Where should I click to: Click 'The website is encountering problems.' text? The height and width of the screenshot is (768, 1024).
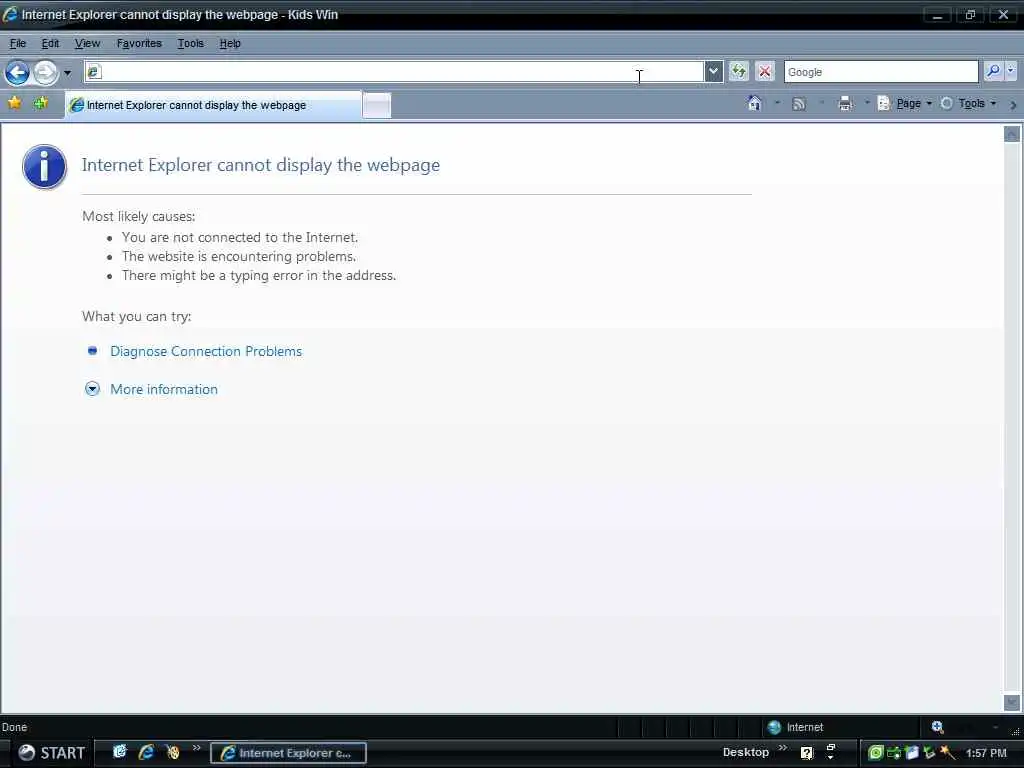click(239, 257)
